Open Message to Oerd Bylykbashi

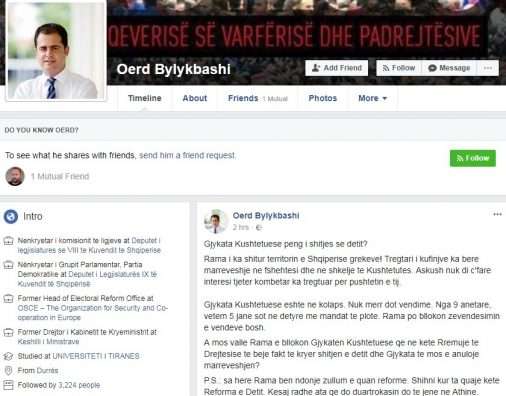click(x=449, y=68)
